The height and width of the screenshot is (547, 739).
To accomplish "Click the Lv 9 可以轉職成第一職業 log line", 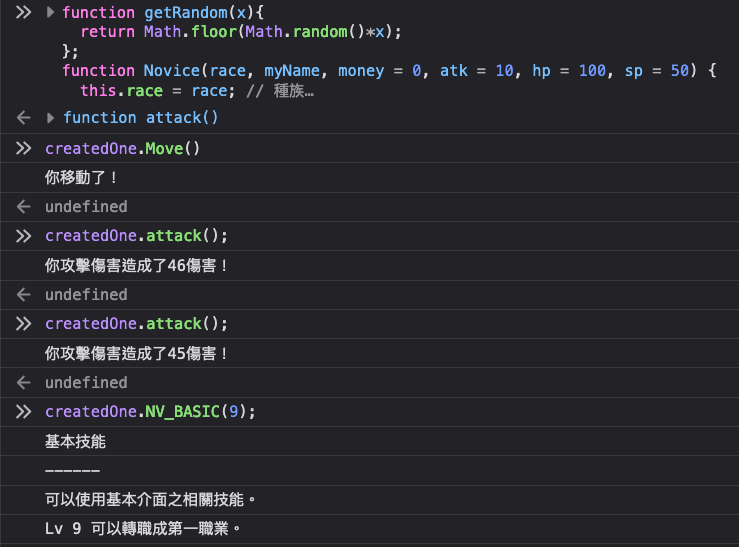I will click(x=143, y=528).
